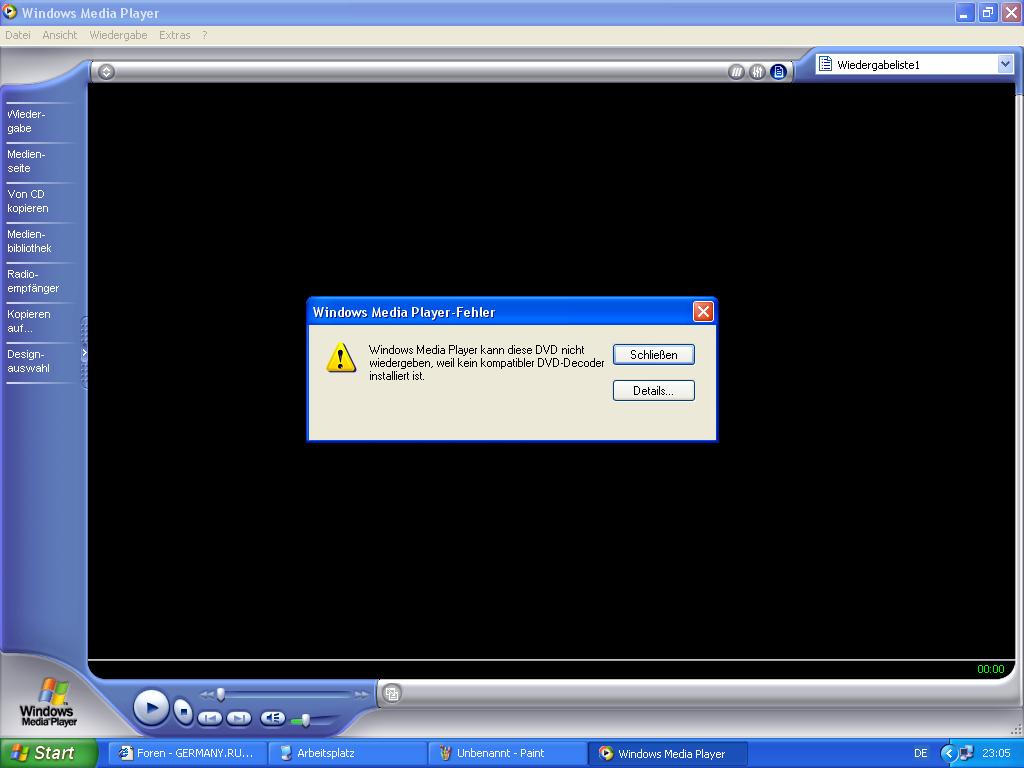Mute the audio using speaker button
1024x768 pixels.
pos(272,718)
